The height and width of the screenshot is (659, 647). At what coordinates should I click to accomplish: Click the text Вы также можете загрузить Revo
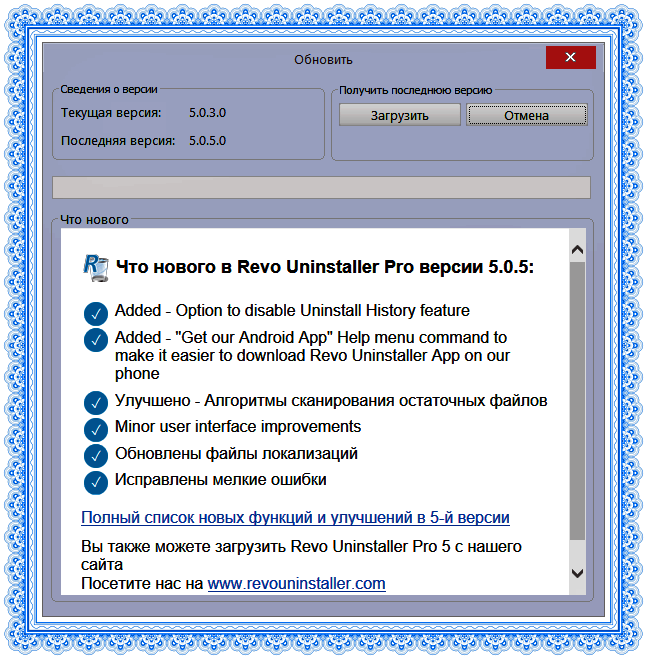coord(301,555)
